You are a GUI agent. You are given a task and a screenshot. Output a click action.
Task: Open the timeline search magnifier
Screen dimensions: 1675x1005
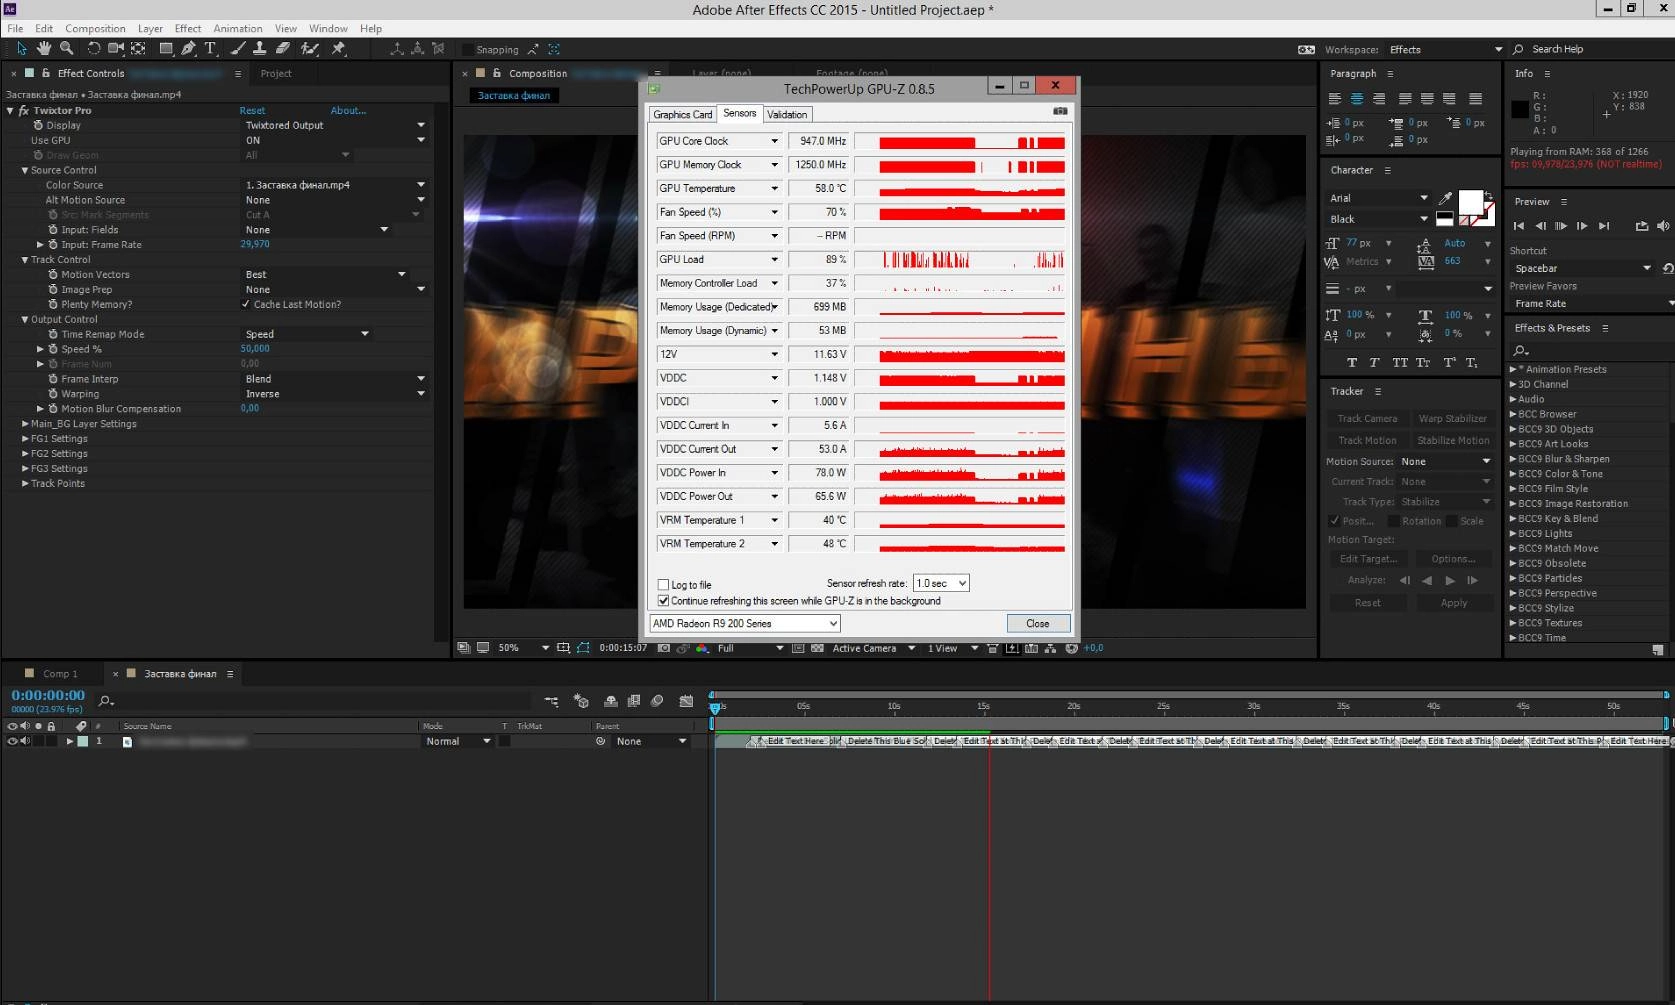tap(106, 701)
